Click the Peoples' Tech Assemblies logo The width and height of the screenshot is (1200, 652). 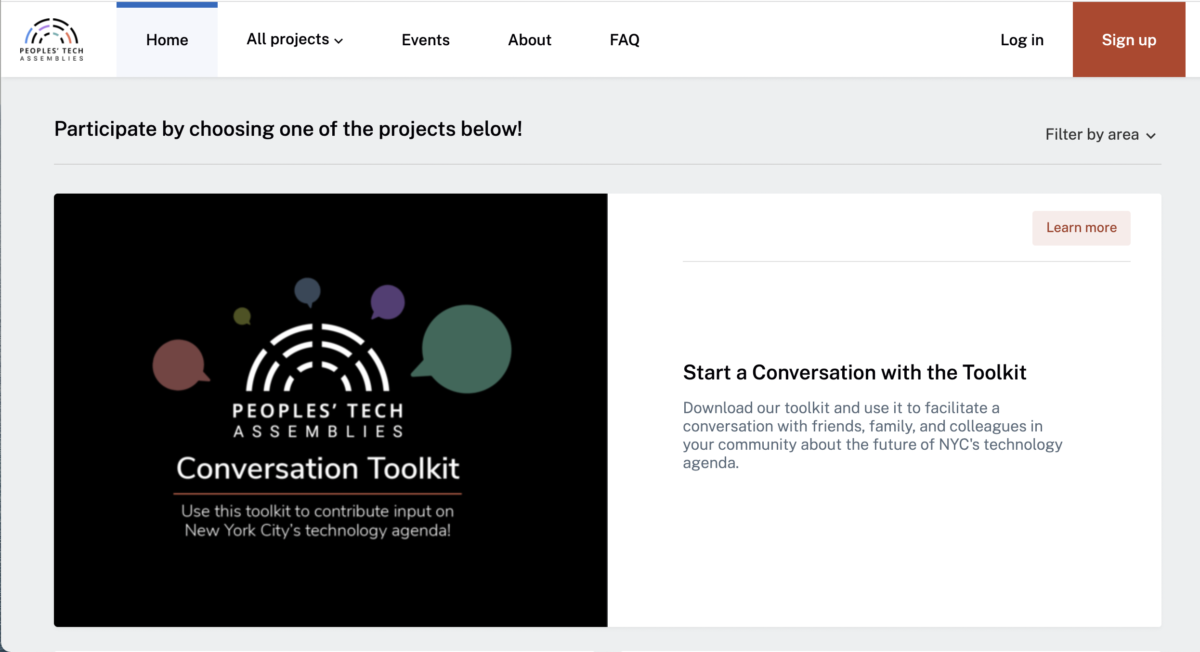pyautogui.click(x=52, y=40)
